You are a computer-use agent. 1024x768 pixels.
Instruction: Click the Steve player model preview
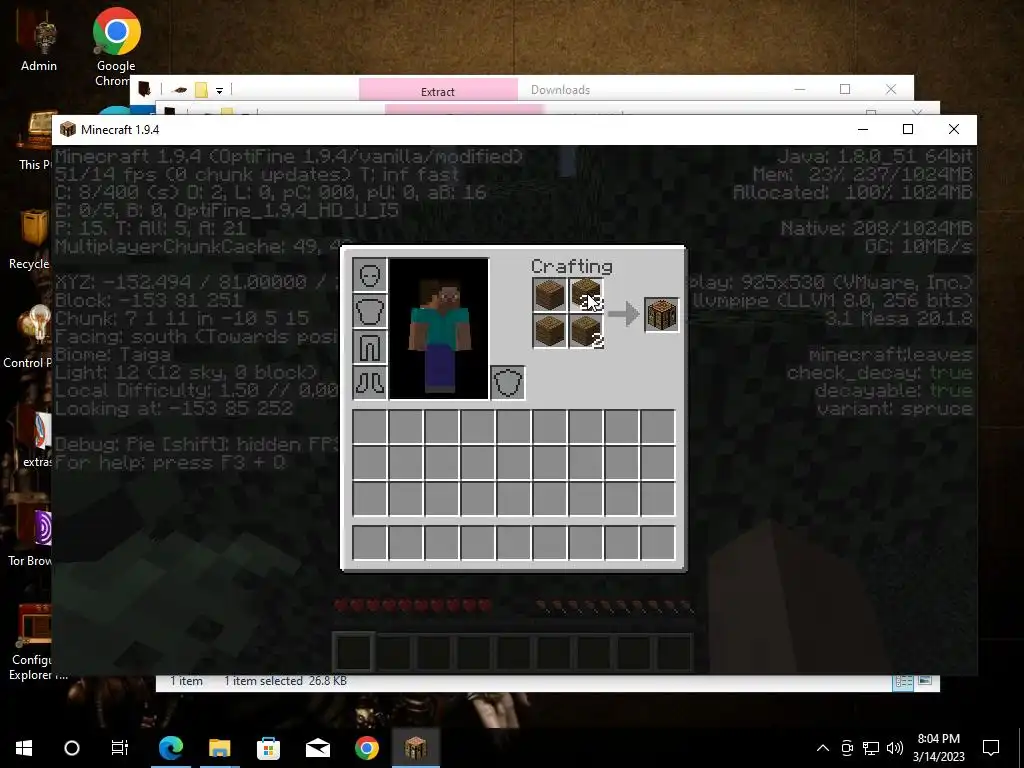439,328
